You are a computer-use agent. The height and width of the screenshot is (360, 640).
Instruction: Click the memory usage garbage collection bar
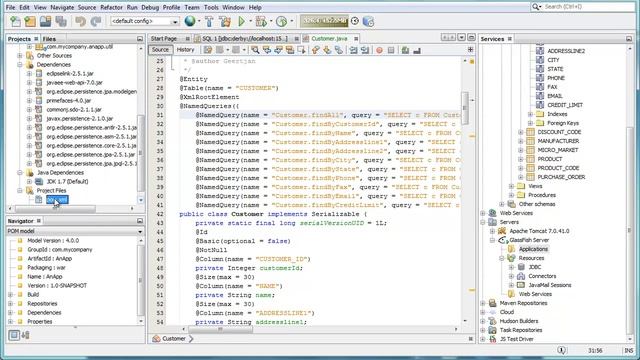pos(324,21)
